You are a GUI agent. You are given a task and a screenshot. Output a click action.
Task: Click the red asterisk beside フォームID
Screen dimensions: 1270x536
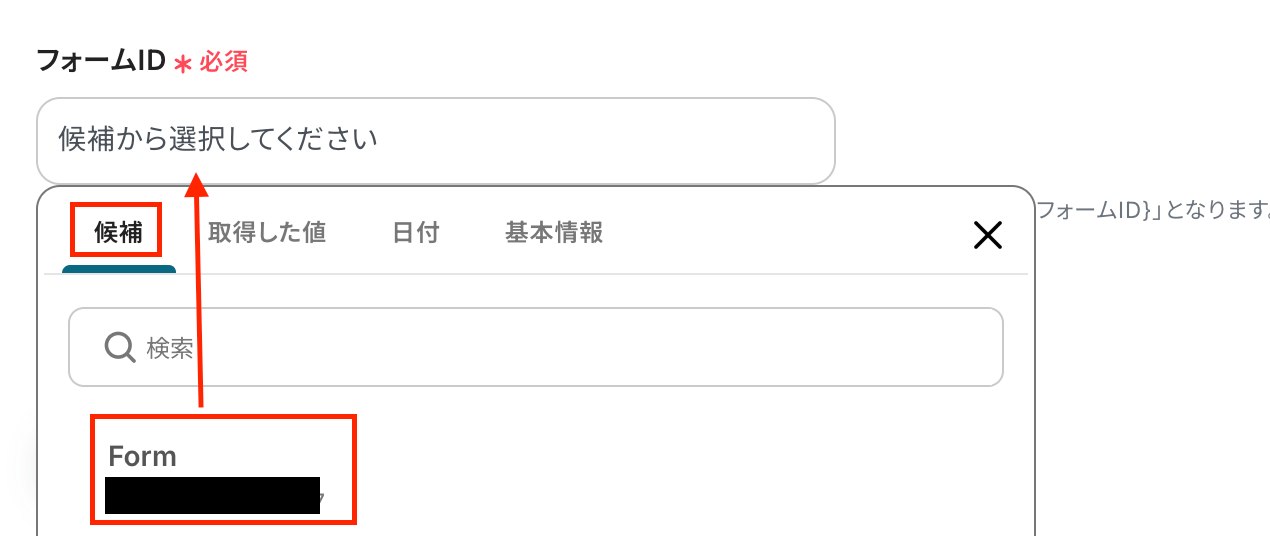(x=182, y=65)
